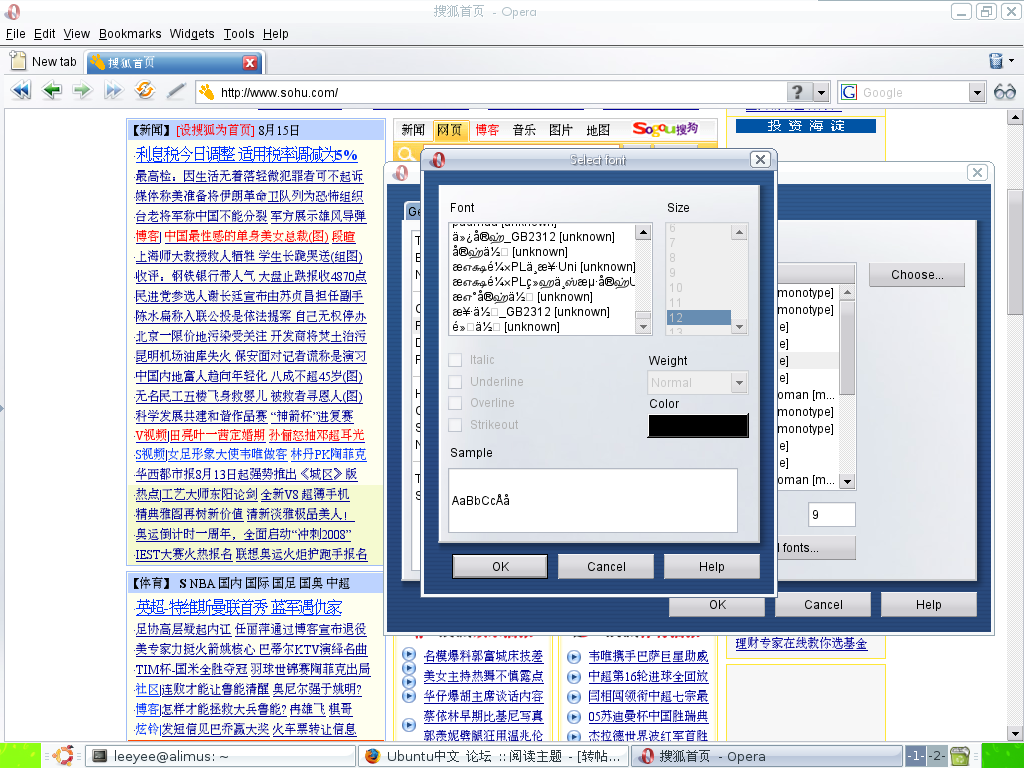Image resolution: width=1024 pixels, height=768 pixels.
Task: Click the Google search engine icon
Action: coord(849,92)
